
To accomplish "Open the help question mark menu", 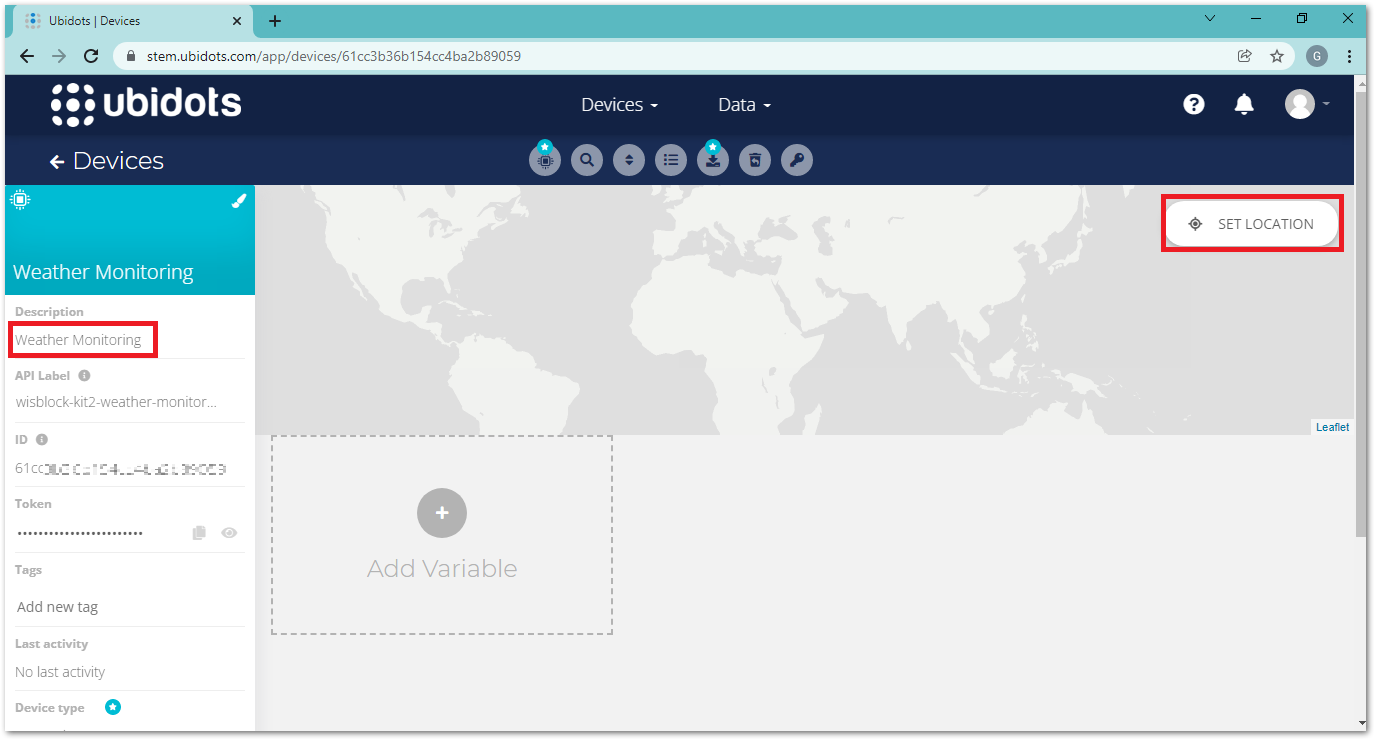I will point(1194,104).
